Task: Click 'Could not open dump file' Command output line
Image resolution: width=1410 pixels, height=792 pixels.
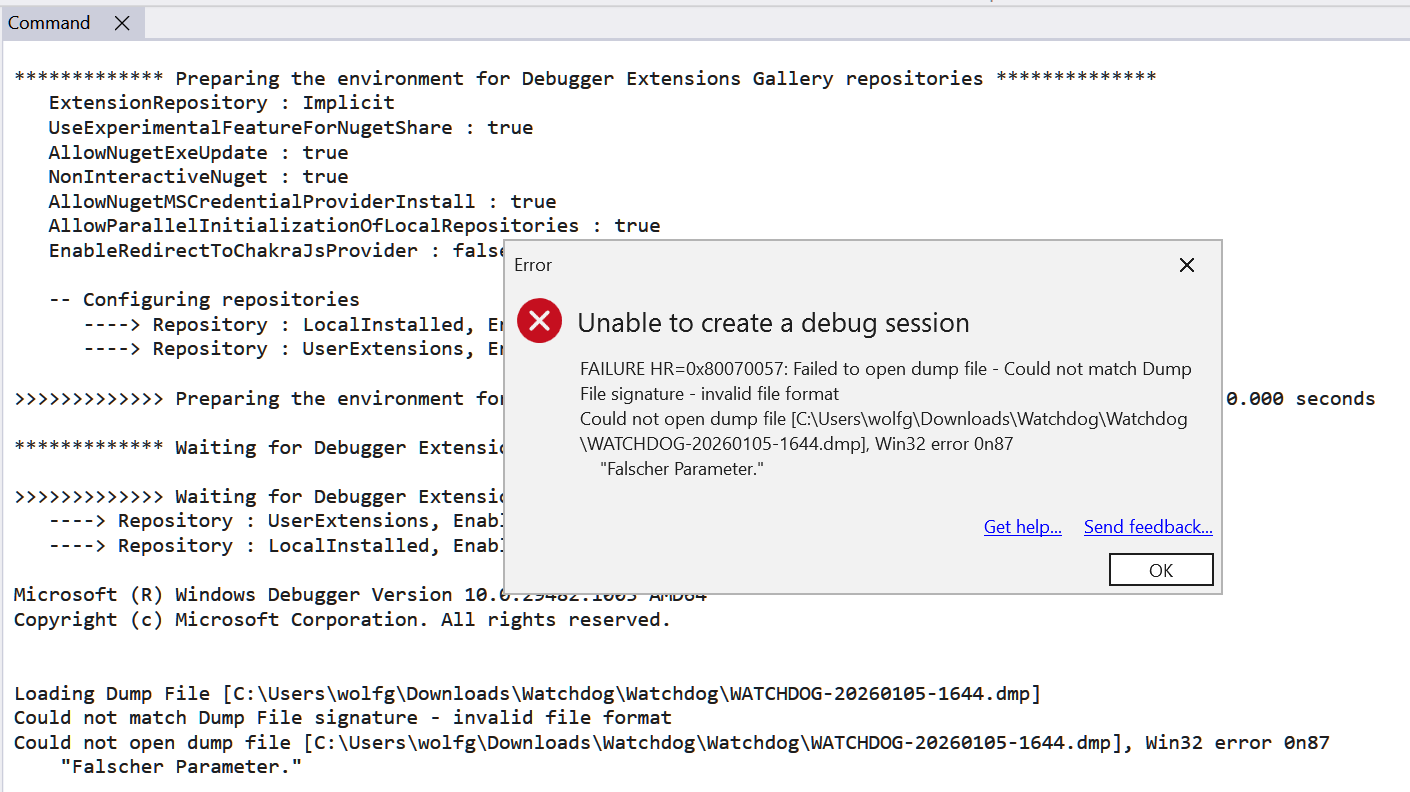Action: click(x=672, y=743)
